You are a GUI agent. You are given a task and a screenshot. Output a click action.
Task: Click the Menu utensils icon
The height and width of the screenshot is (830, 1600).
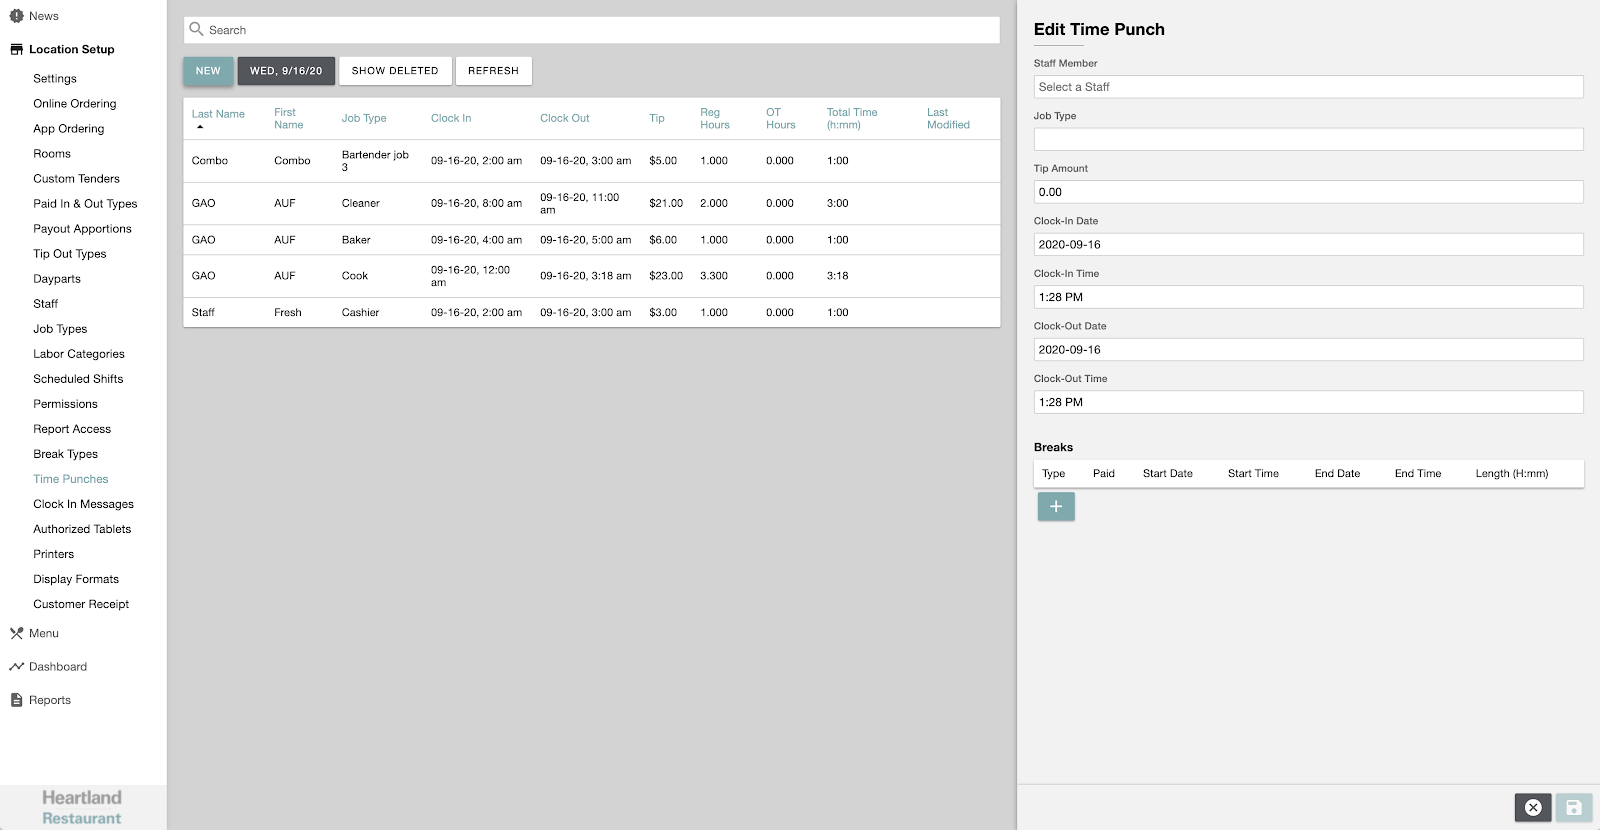16,633
